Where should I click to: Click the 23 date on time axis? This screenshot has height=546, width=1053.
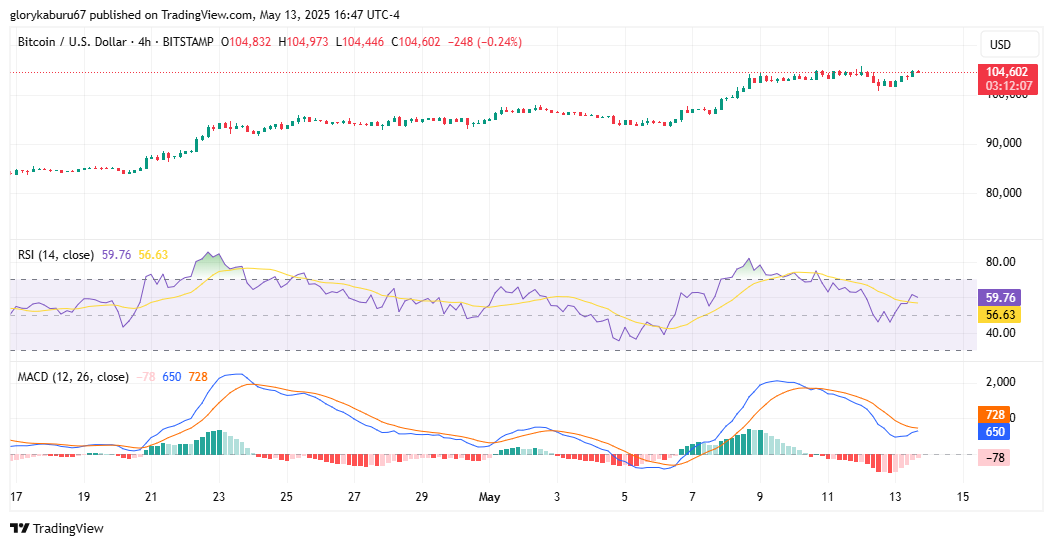219,496
